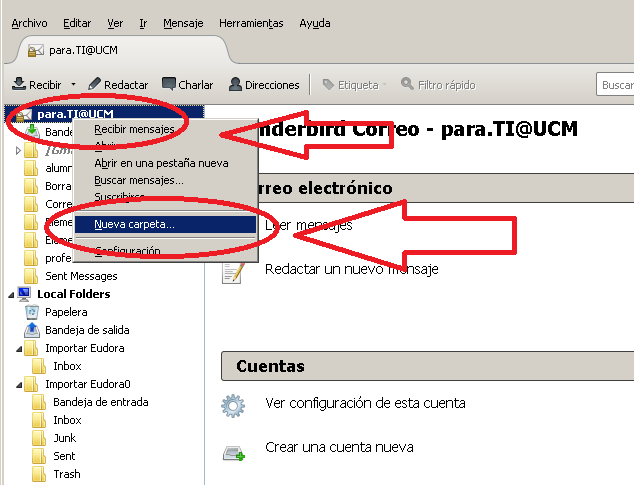Image resolution: width=634 pixels, height=485 pixels.
Task: Open Inbox under Importar Eudora0
Action: [x=67, y=420]
